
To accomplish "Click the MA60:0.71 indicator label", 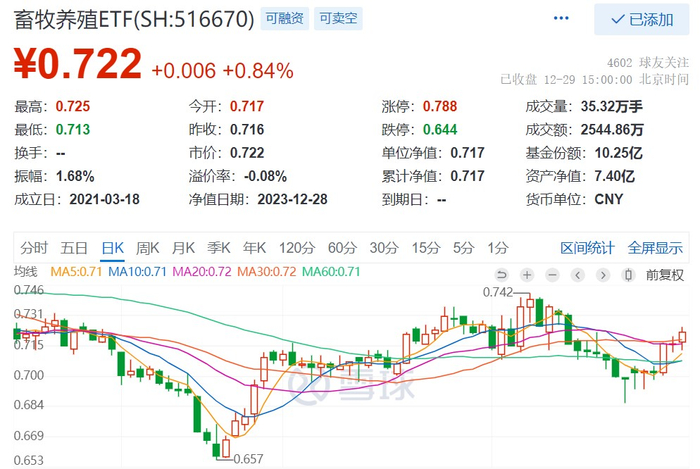I will click(331, 271).
